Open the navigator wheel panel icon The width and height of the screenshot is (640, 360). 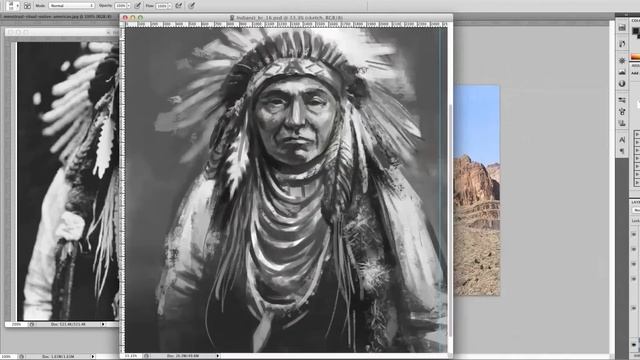point(622,60)
